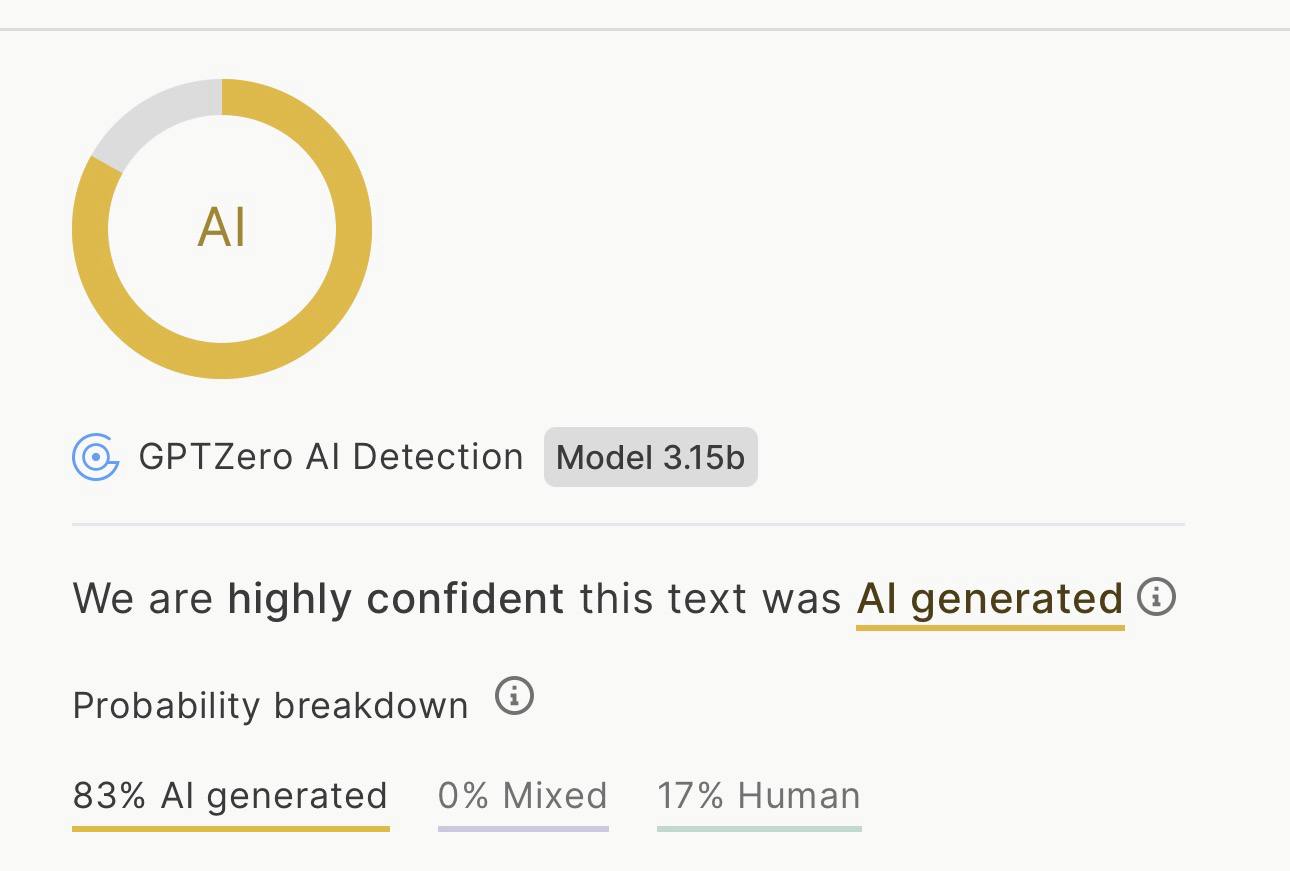Screen dimensions: 1290x871
Task: Select the 17% Human breakdown item
Action: (x=759, y=796)
